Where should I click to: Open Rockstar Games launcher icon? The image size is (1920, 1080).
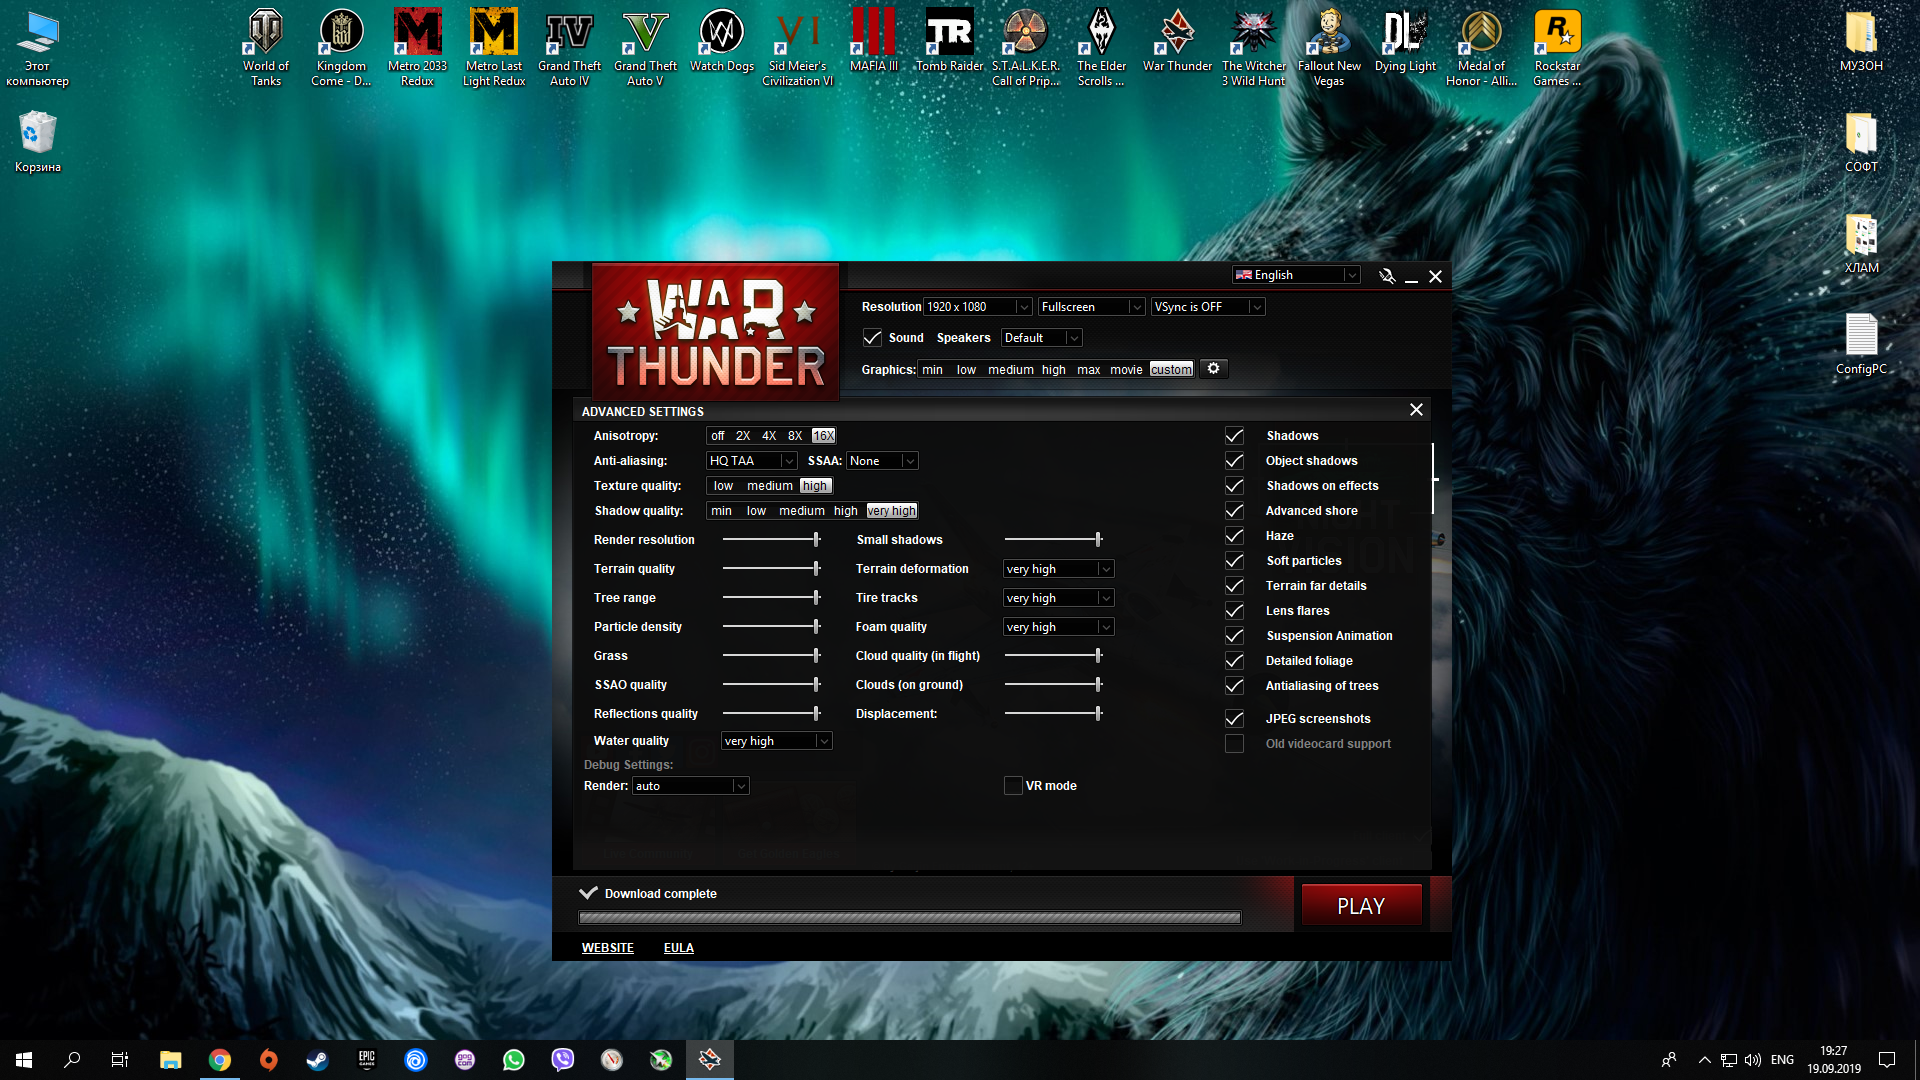click(1557, 47)
